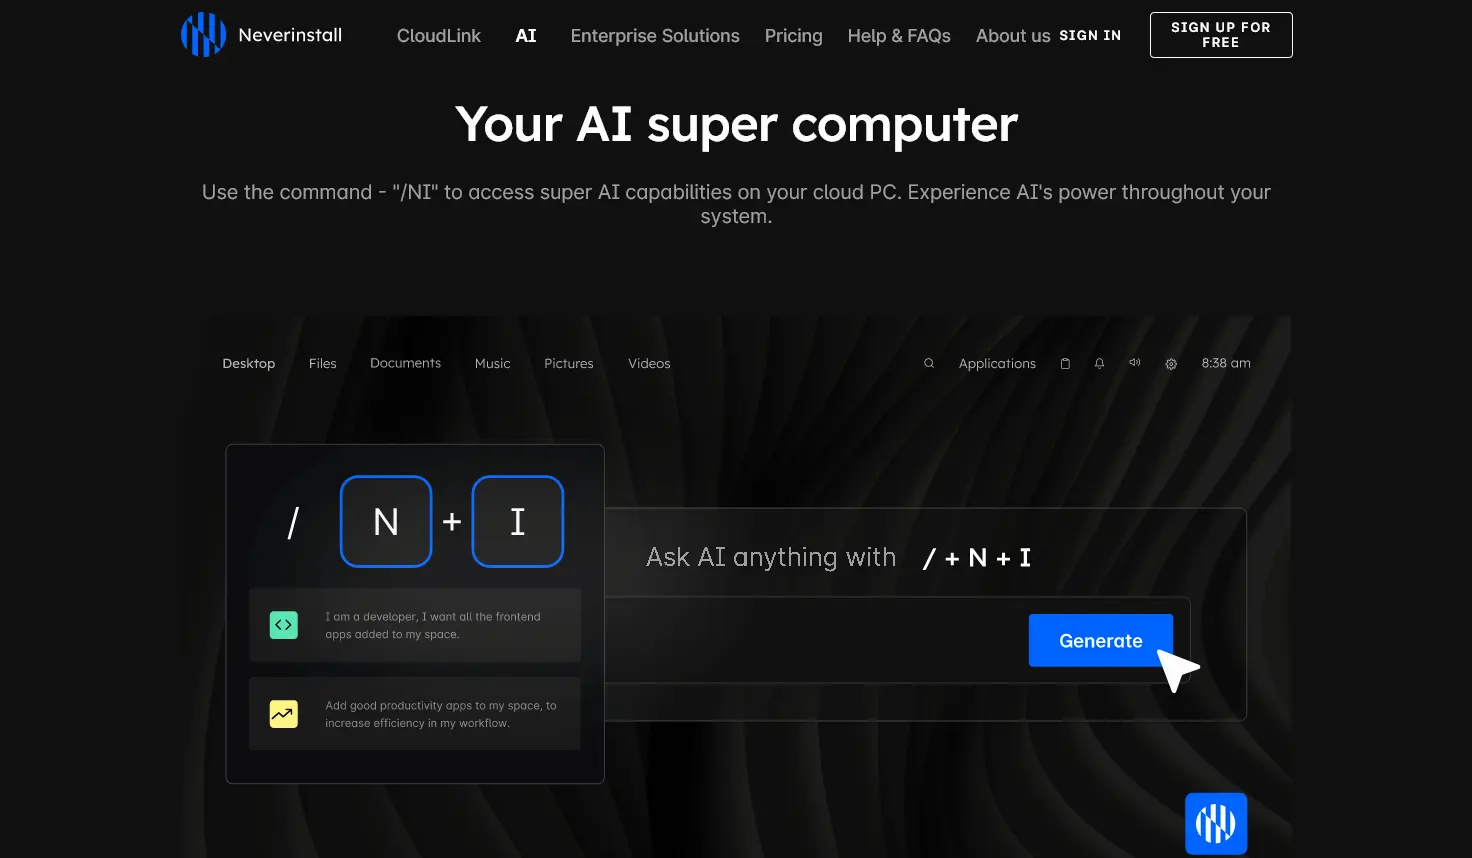Open the About us page
Screen dimensions: 1472x858
click(x=1013, y=36)
